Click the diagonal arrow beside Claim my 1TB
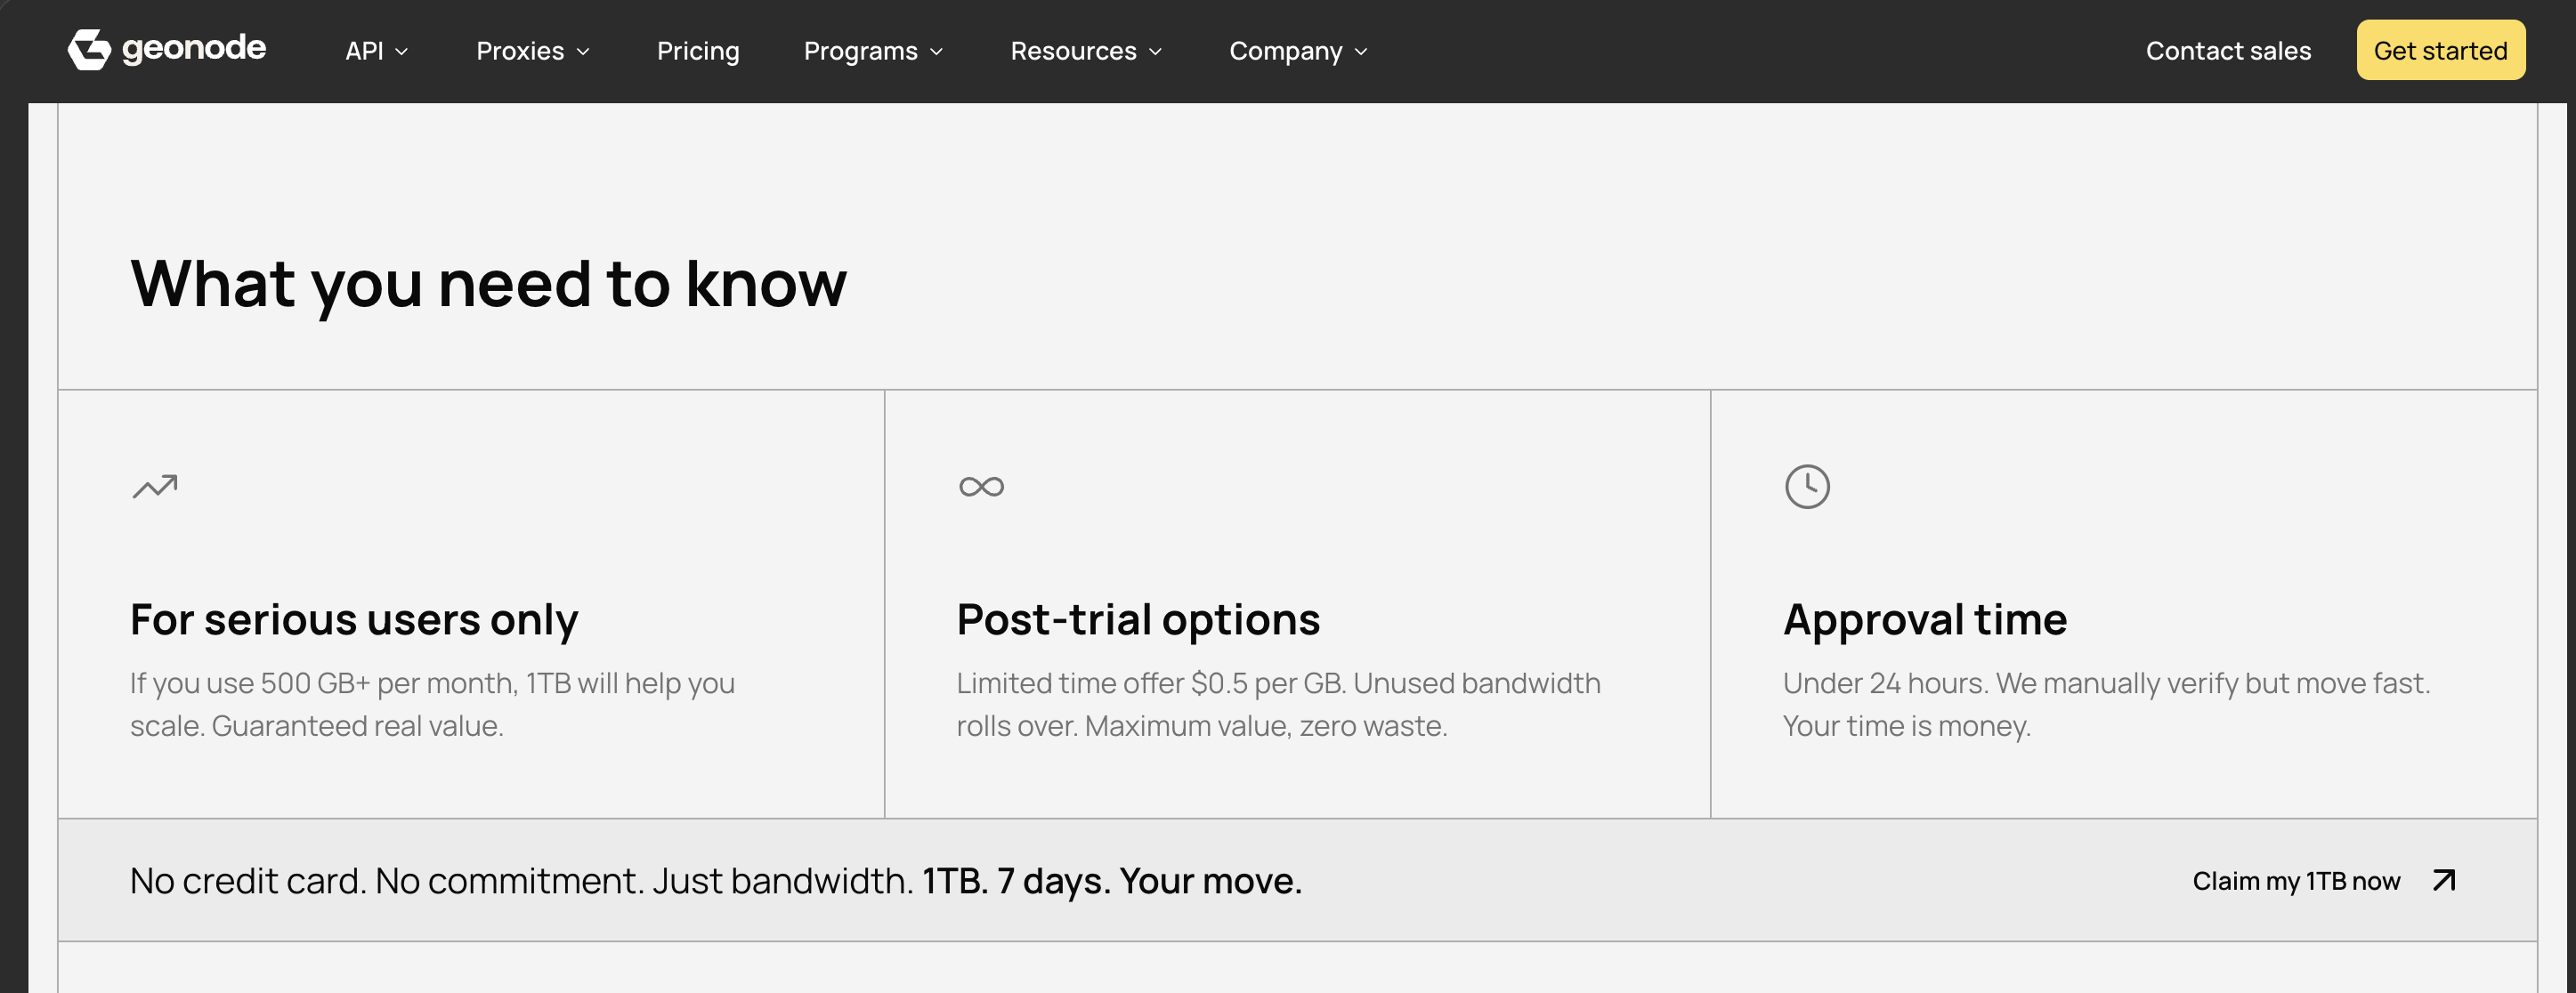 pos(2444,880)
